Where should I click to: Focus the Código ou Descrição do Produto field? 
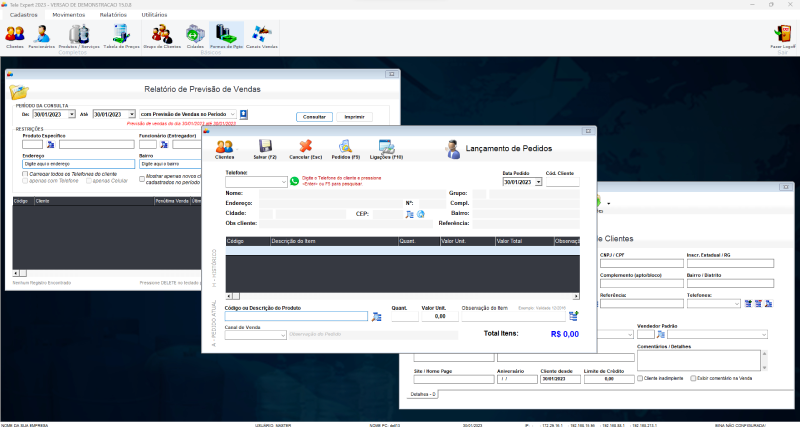[x=296, y=316]
